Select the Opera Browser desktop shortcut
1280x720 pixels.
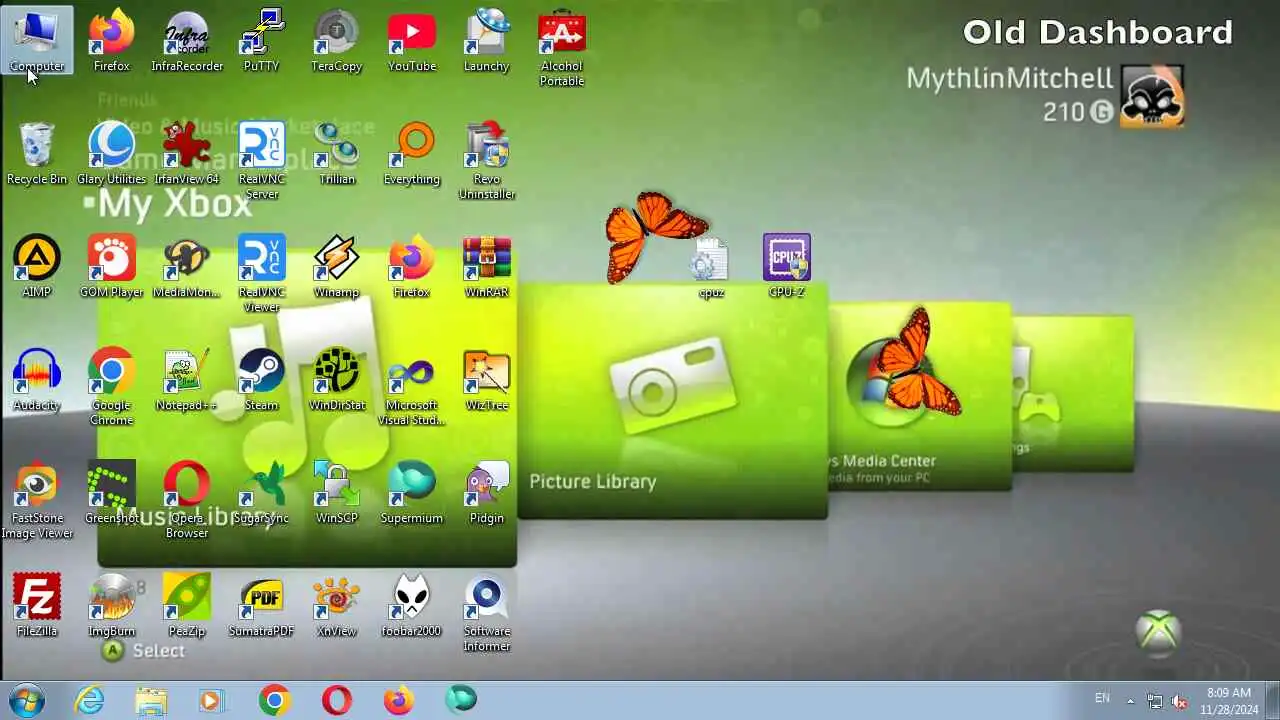point(187,500)
